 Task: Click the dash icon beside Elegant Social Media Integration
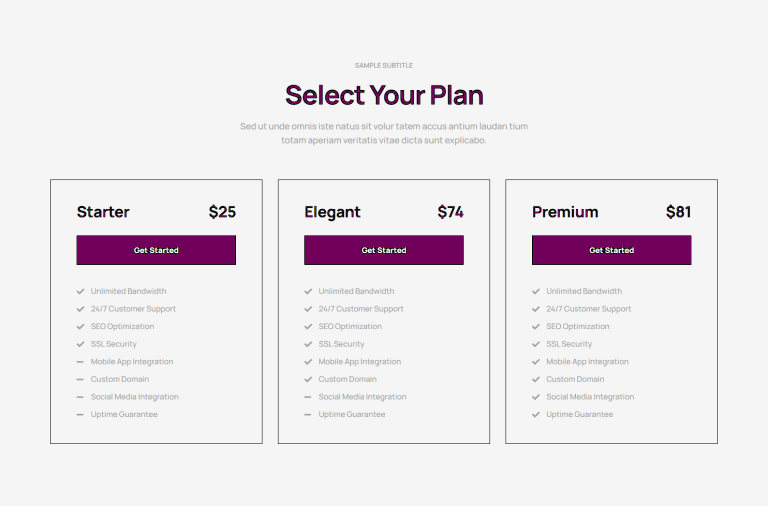[308, 397]
